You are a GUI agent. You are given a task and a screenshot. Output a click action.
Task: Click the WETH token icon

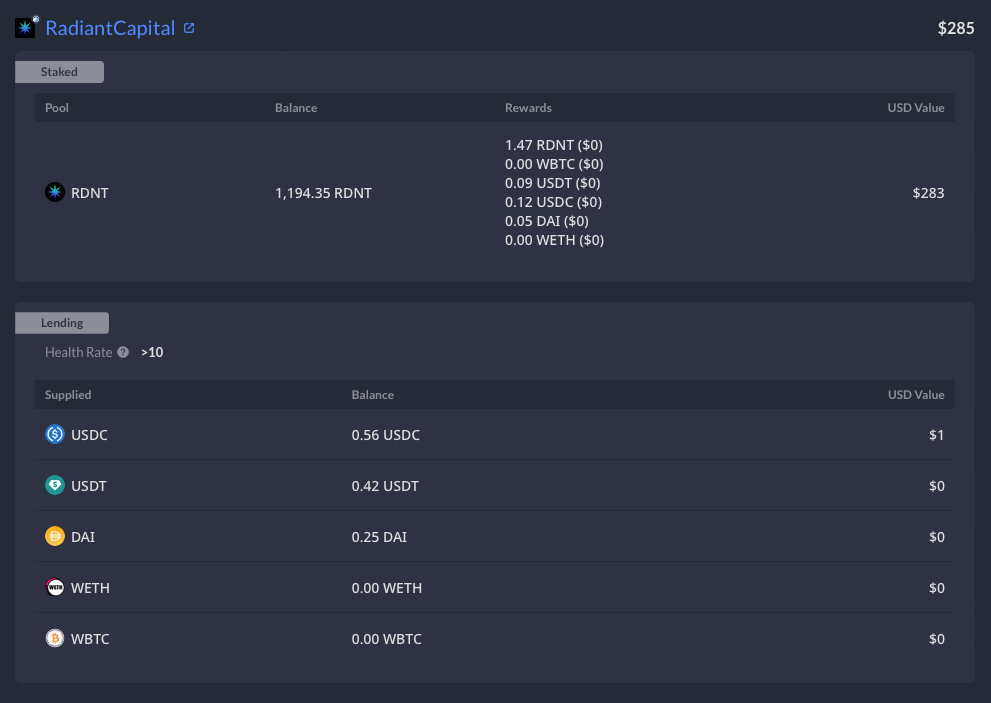55,587
